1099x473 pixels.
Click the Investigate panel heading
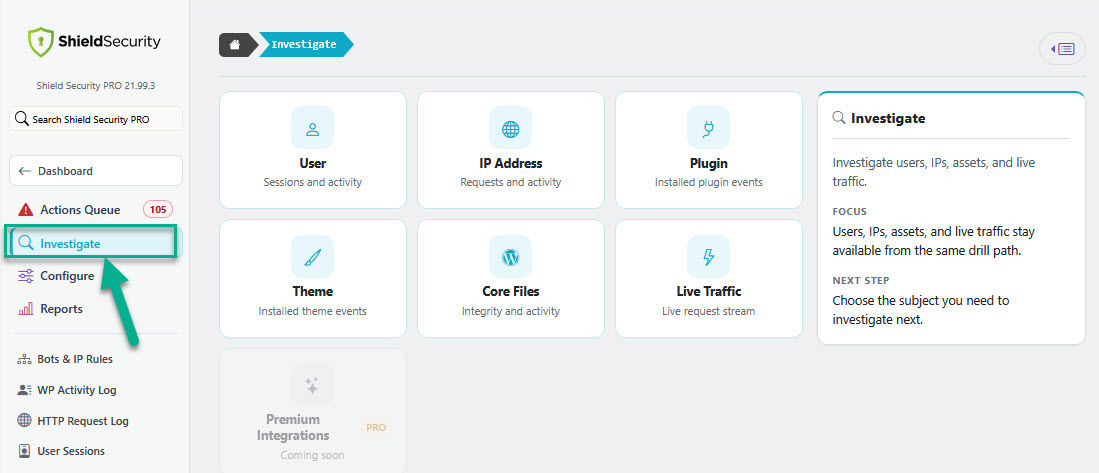click(888, 118)
